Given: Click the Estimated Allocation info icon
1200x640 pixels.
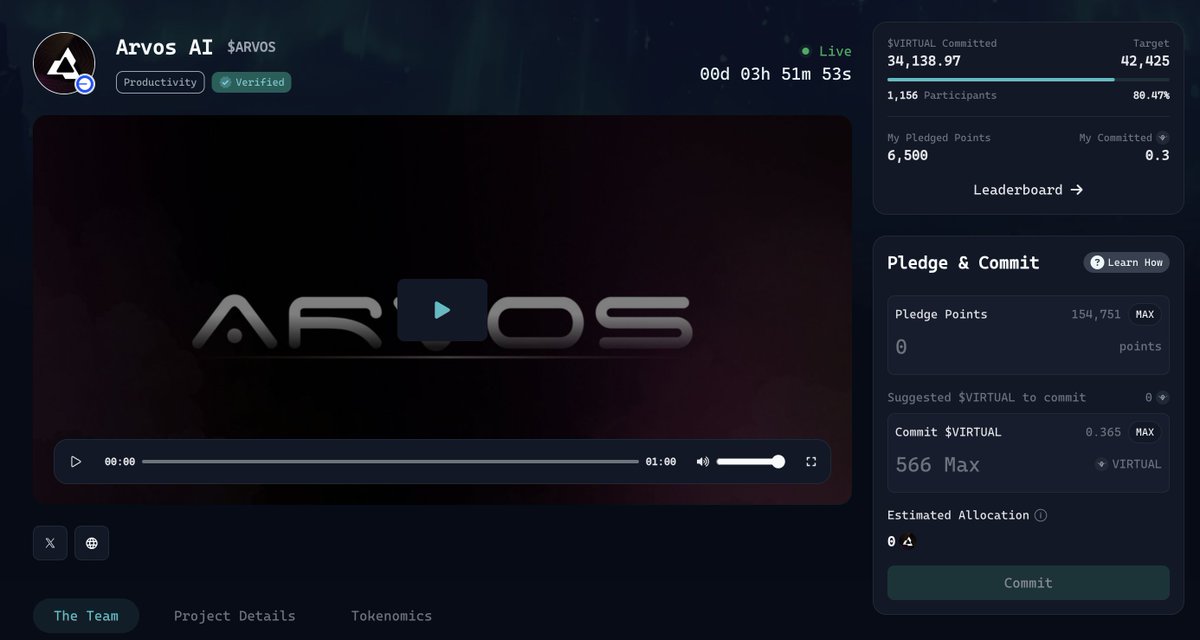Looking at the screenshot, I should [1041, 516].
